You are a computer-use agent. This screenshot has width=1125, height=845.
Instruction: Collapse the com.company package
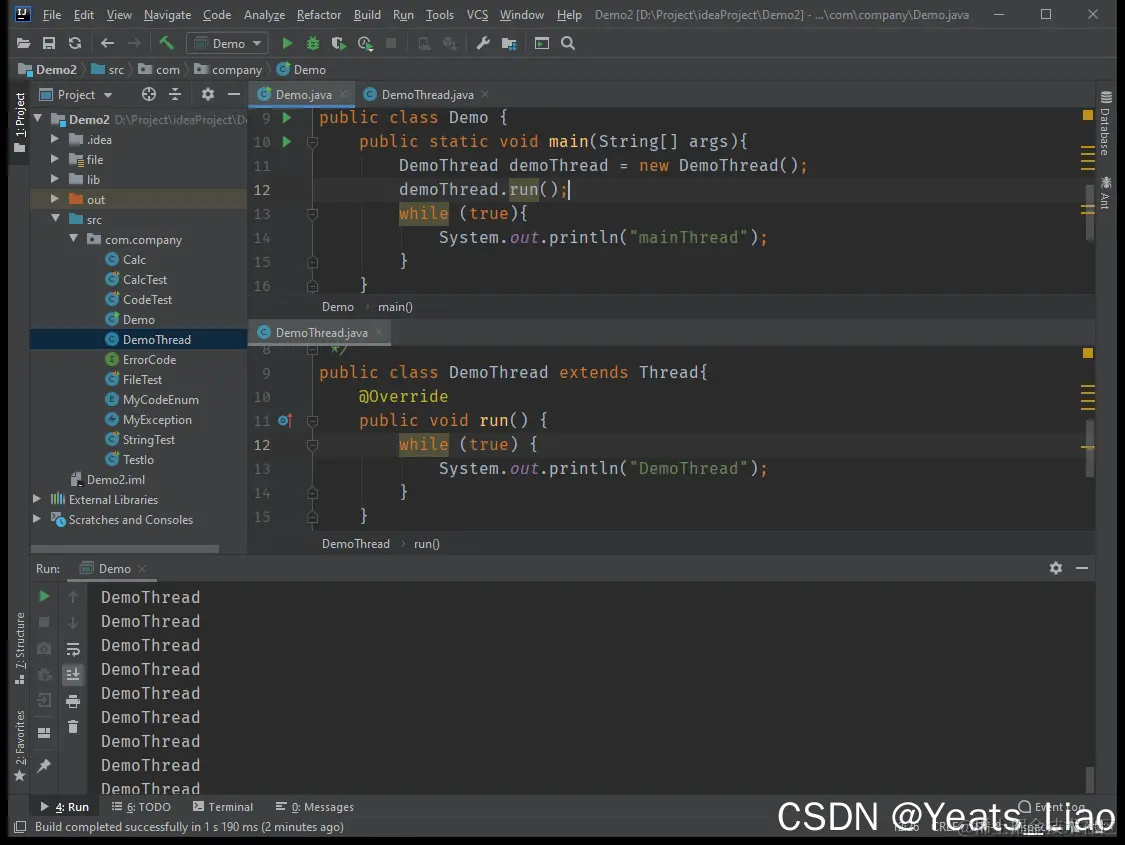(74, 239)
